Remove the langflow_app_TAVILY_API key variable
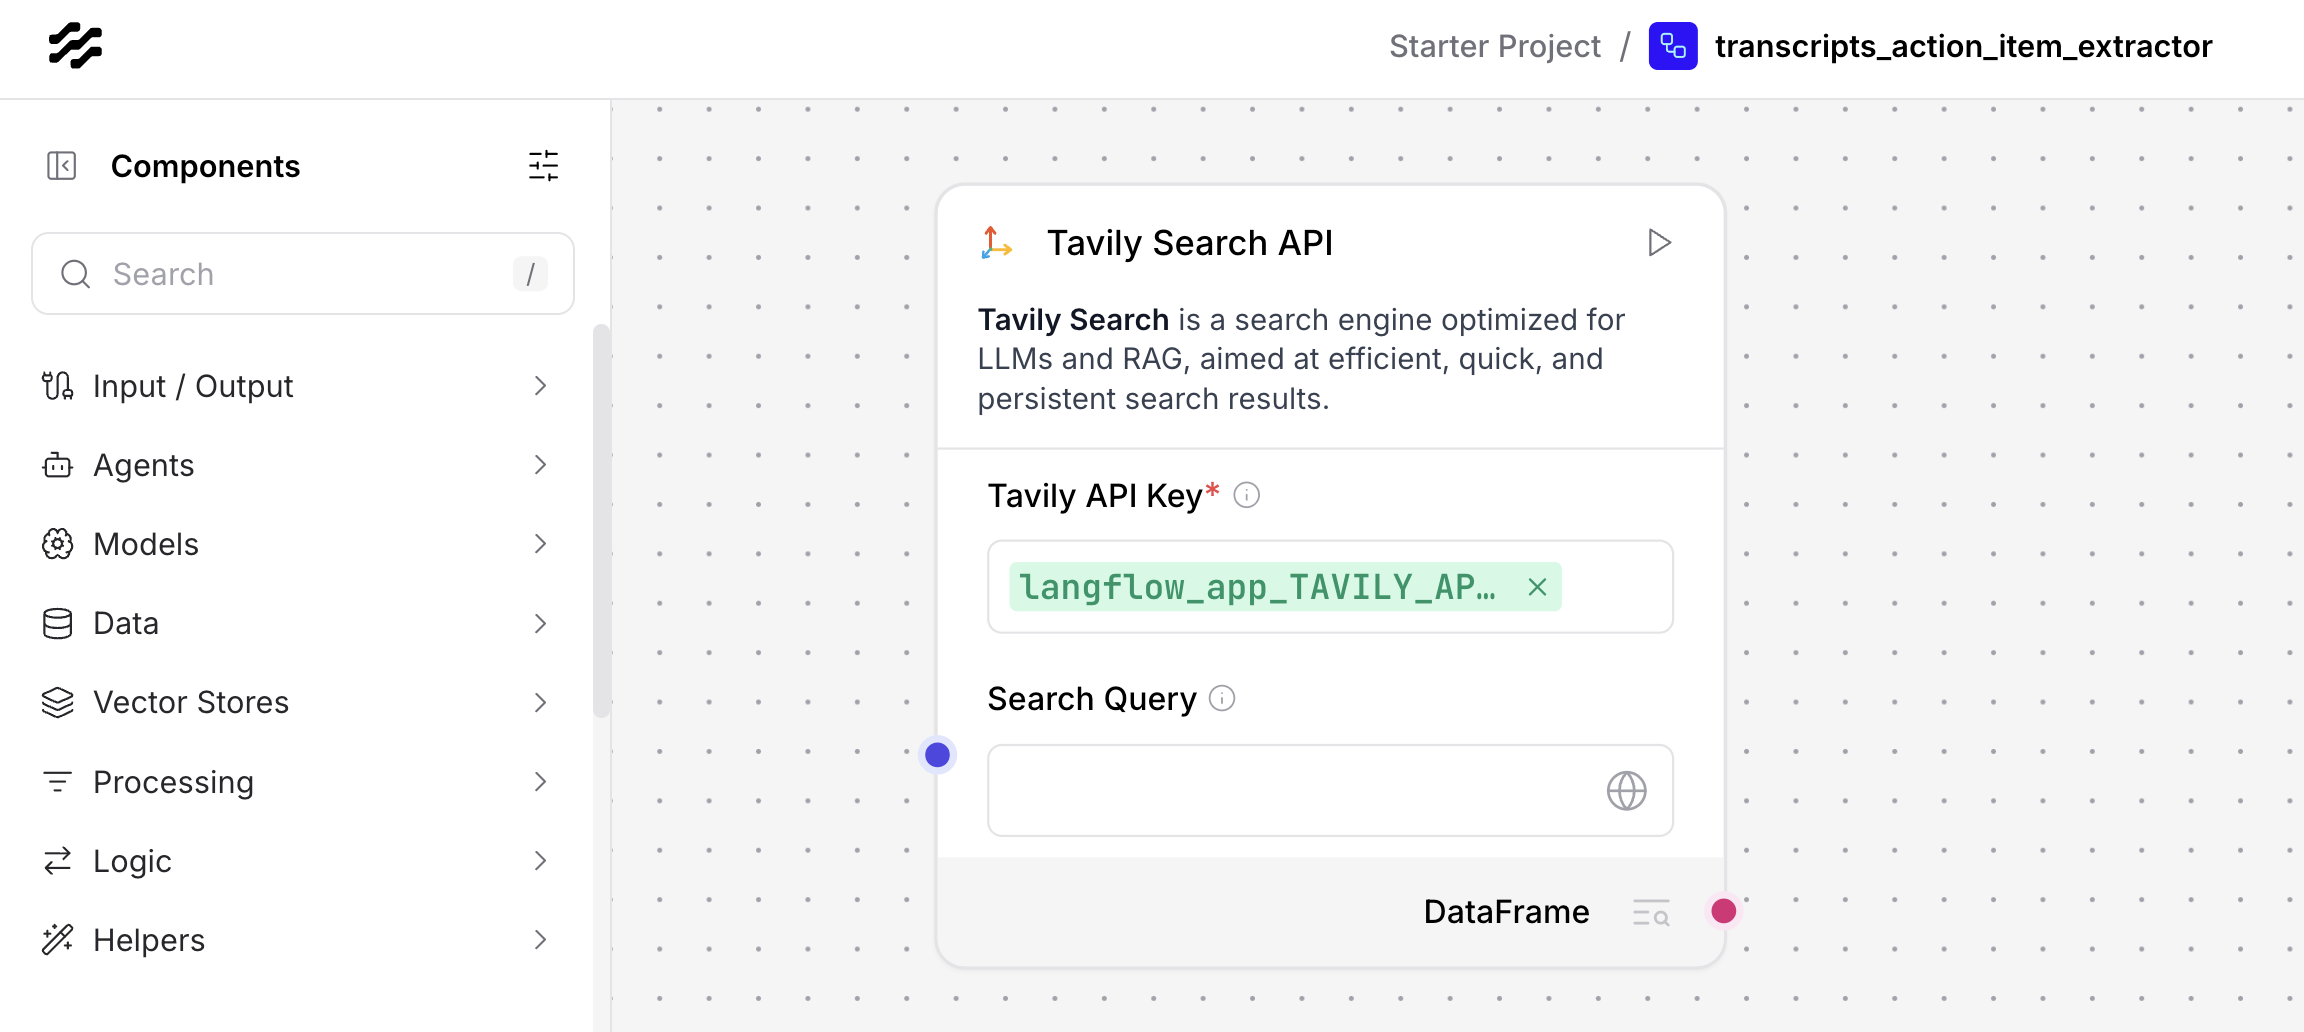The image size is (2304, 1032). click(x=1537, y=587)
